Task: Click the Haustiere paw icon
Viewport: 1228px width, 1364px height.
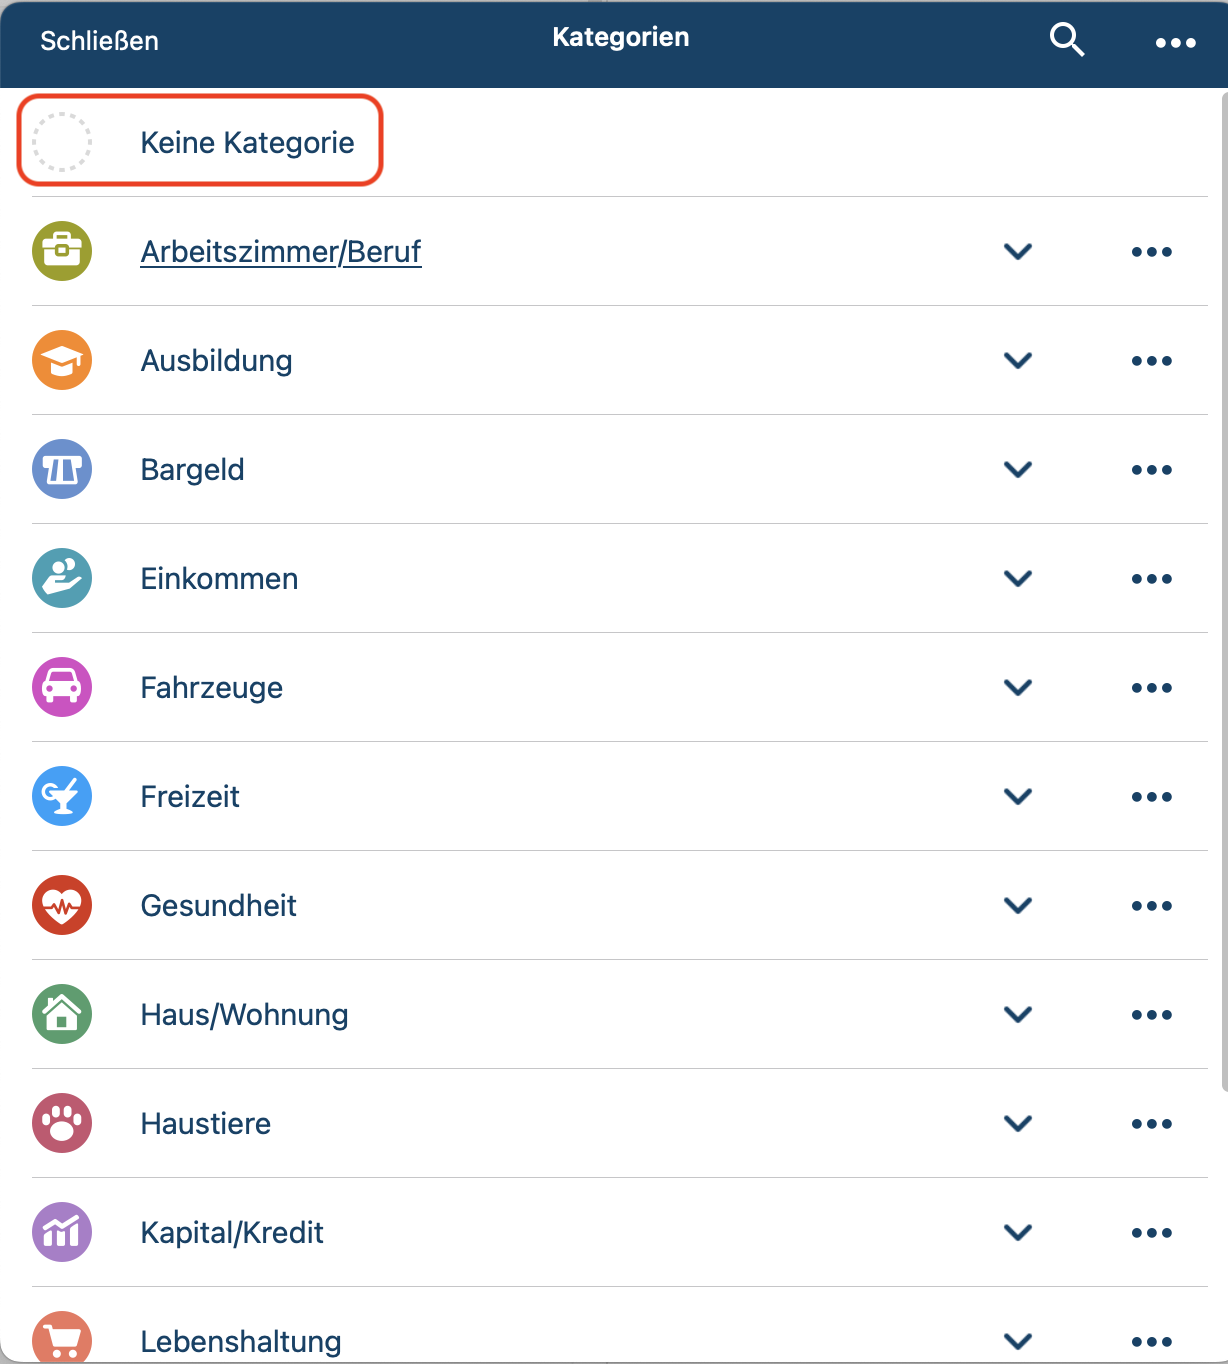Action: pos(62,1123)
